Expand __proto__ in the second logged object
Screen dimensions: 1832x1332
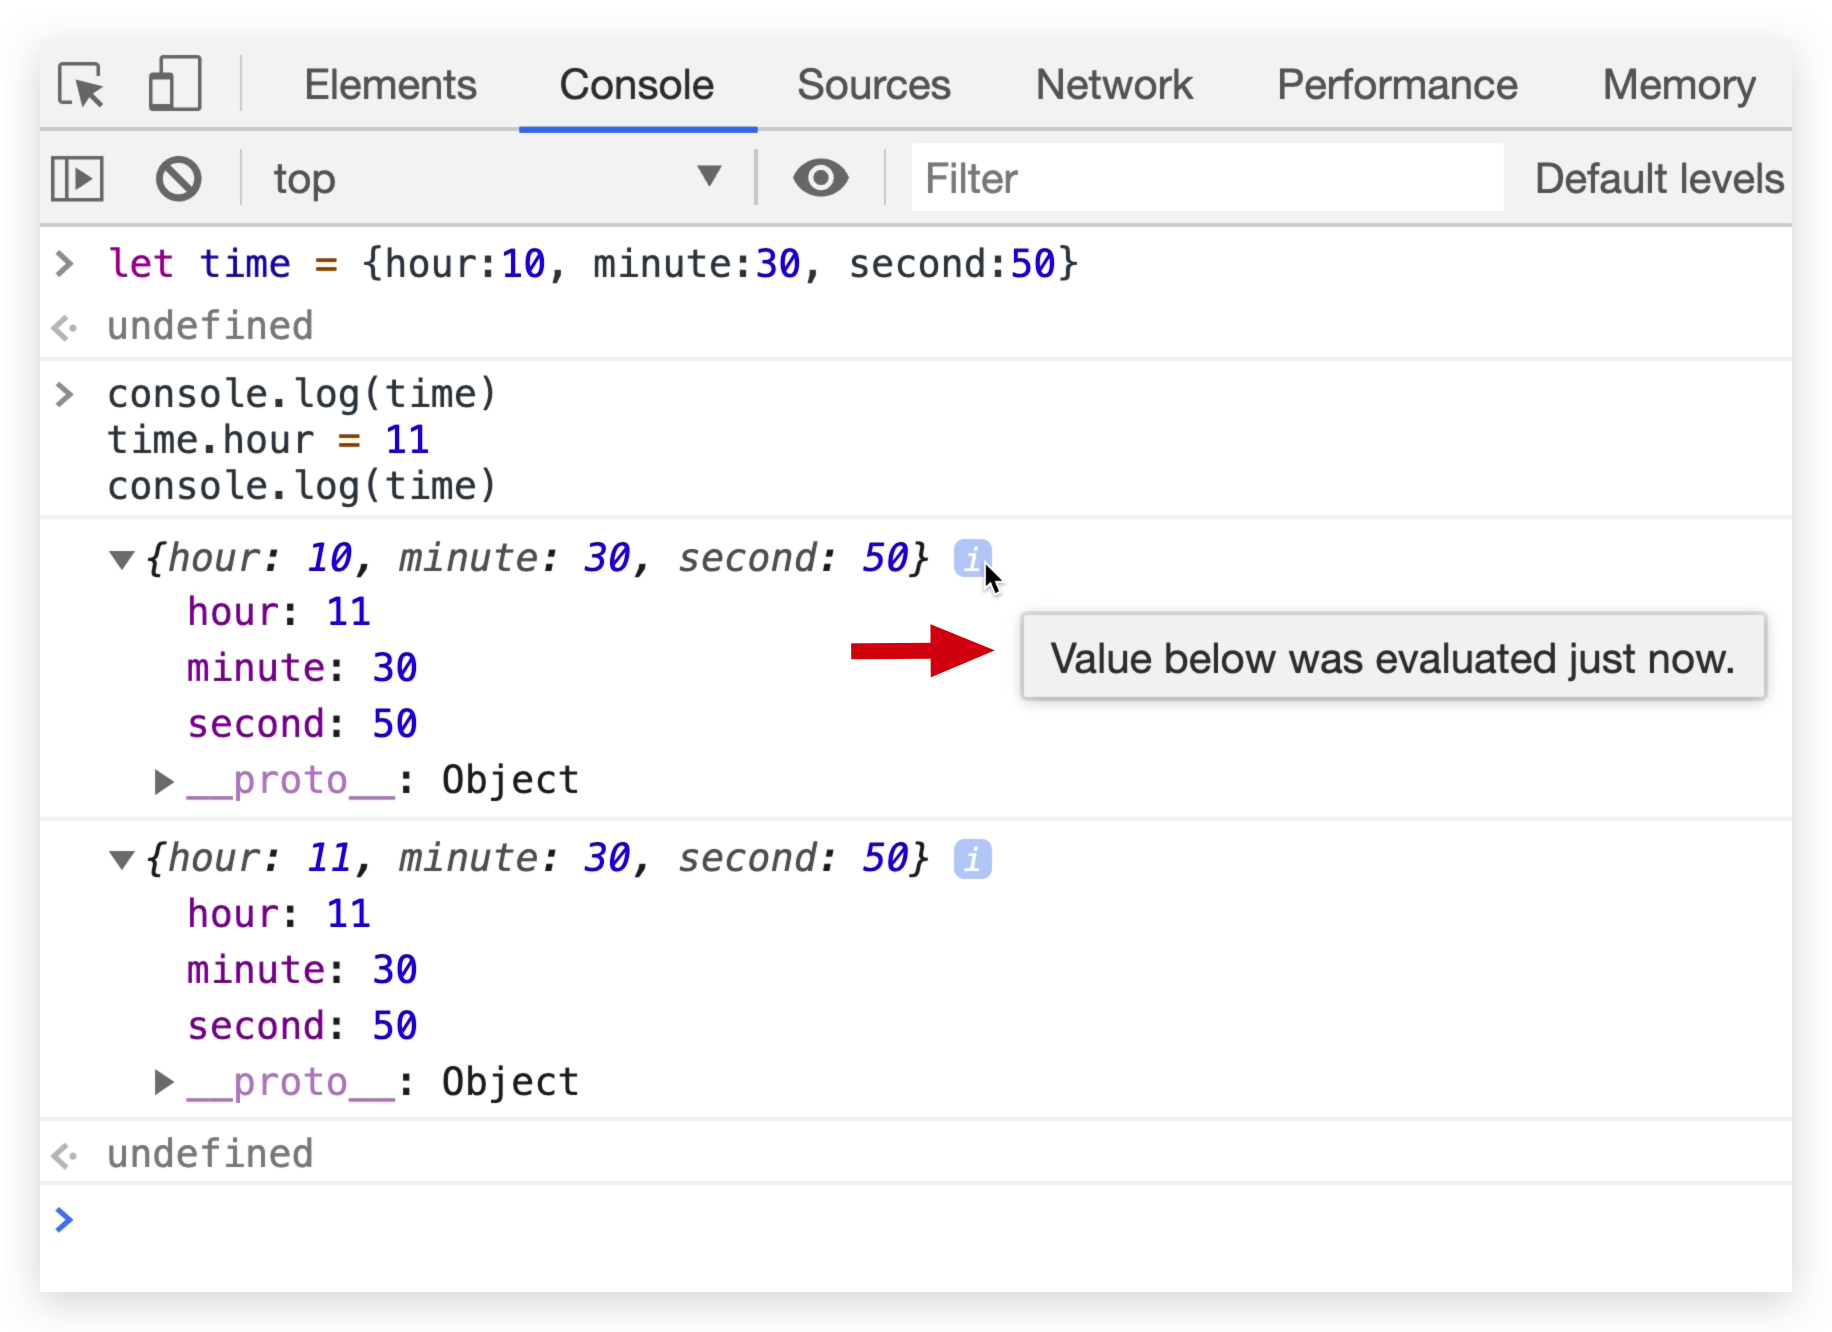click(x=164, y=1082)
